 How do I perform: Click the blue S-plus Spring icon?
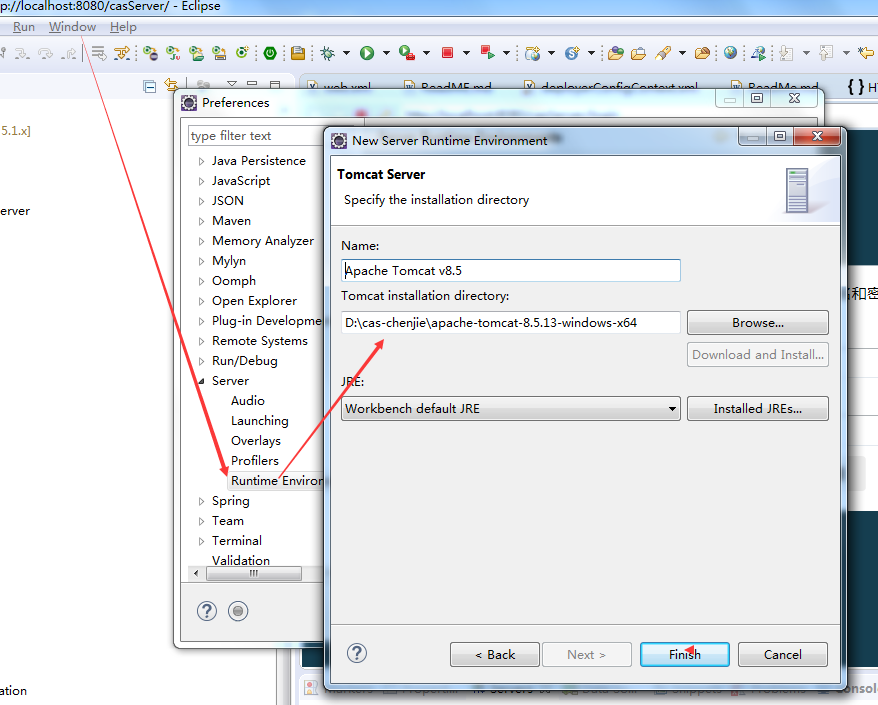point(572,53)
